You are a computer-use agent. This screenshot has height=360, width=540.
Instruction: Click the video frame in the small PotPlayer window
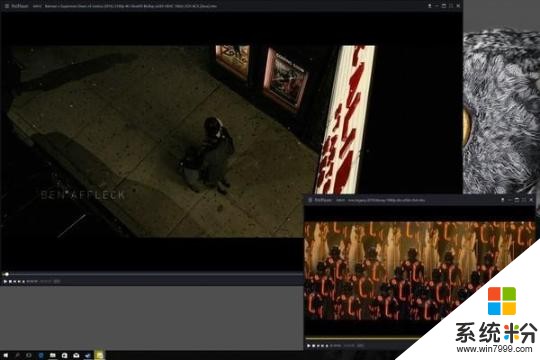(x=418, y=271)
